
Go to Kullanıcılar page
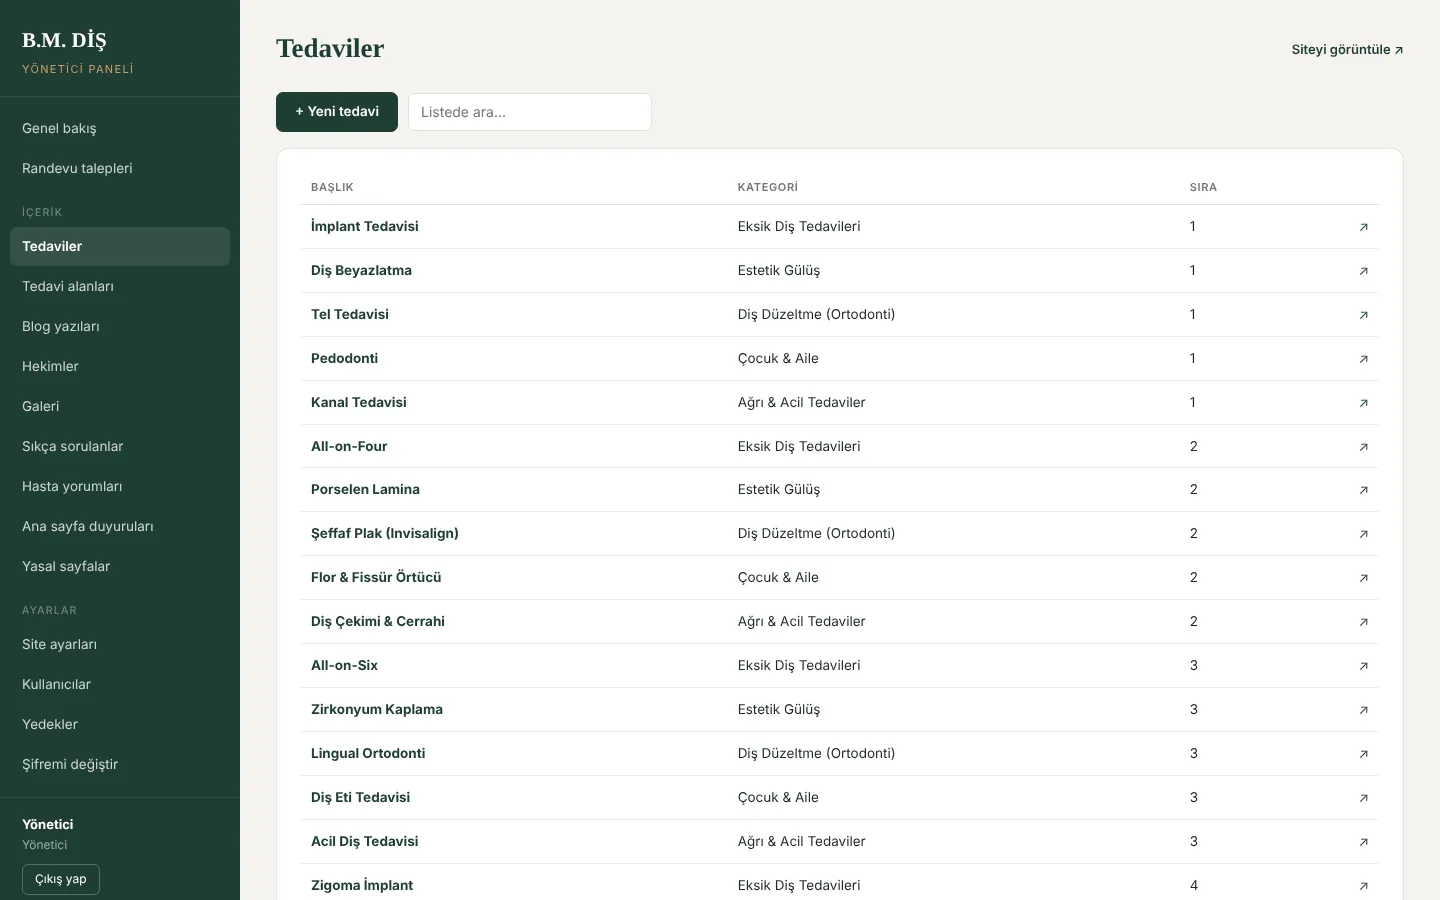pyautogui.click(x=120, y=684)
